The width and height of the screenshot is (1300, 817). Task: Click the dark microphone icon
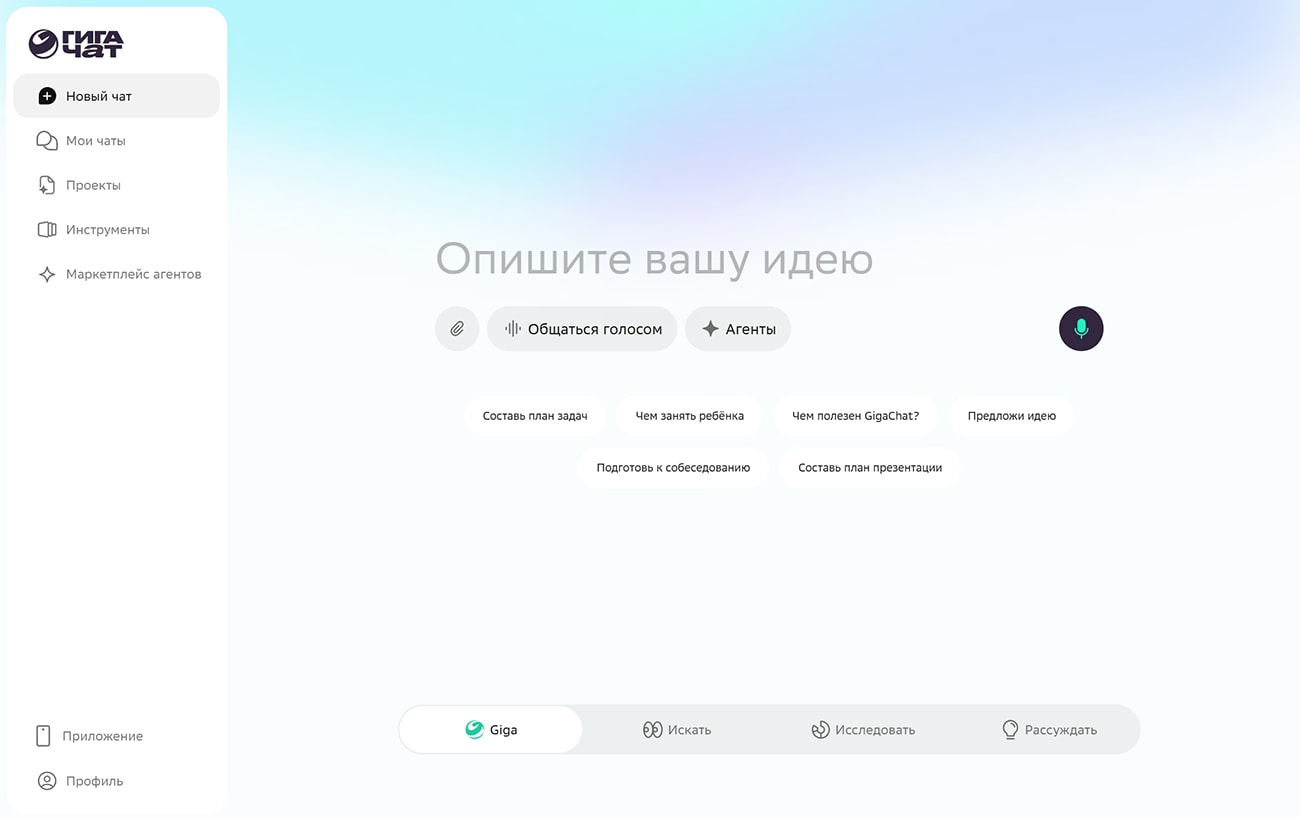coord(1081,328)
